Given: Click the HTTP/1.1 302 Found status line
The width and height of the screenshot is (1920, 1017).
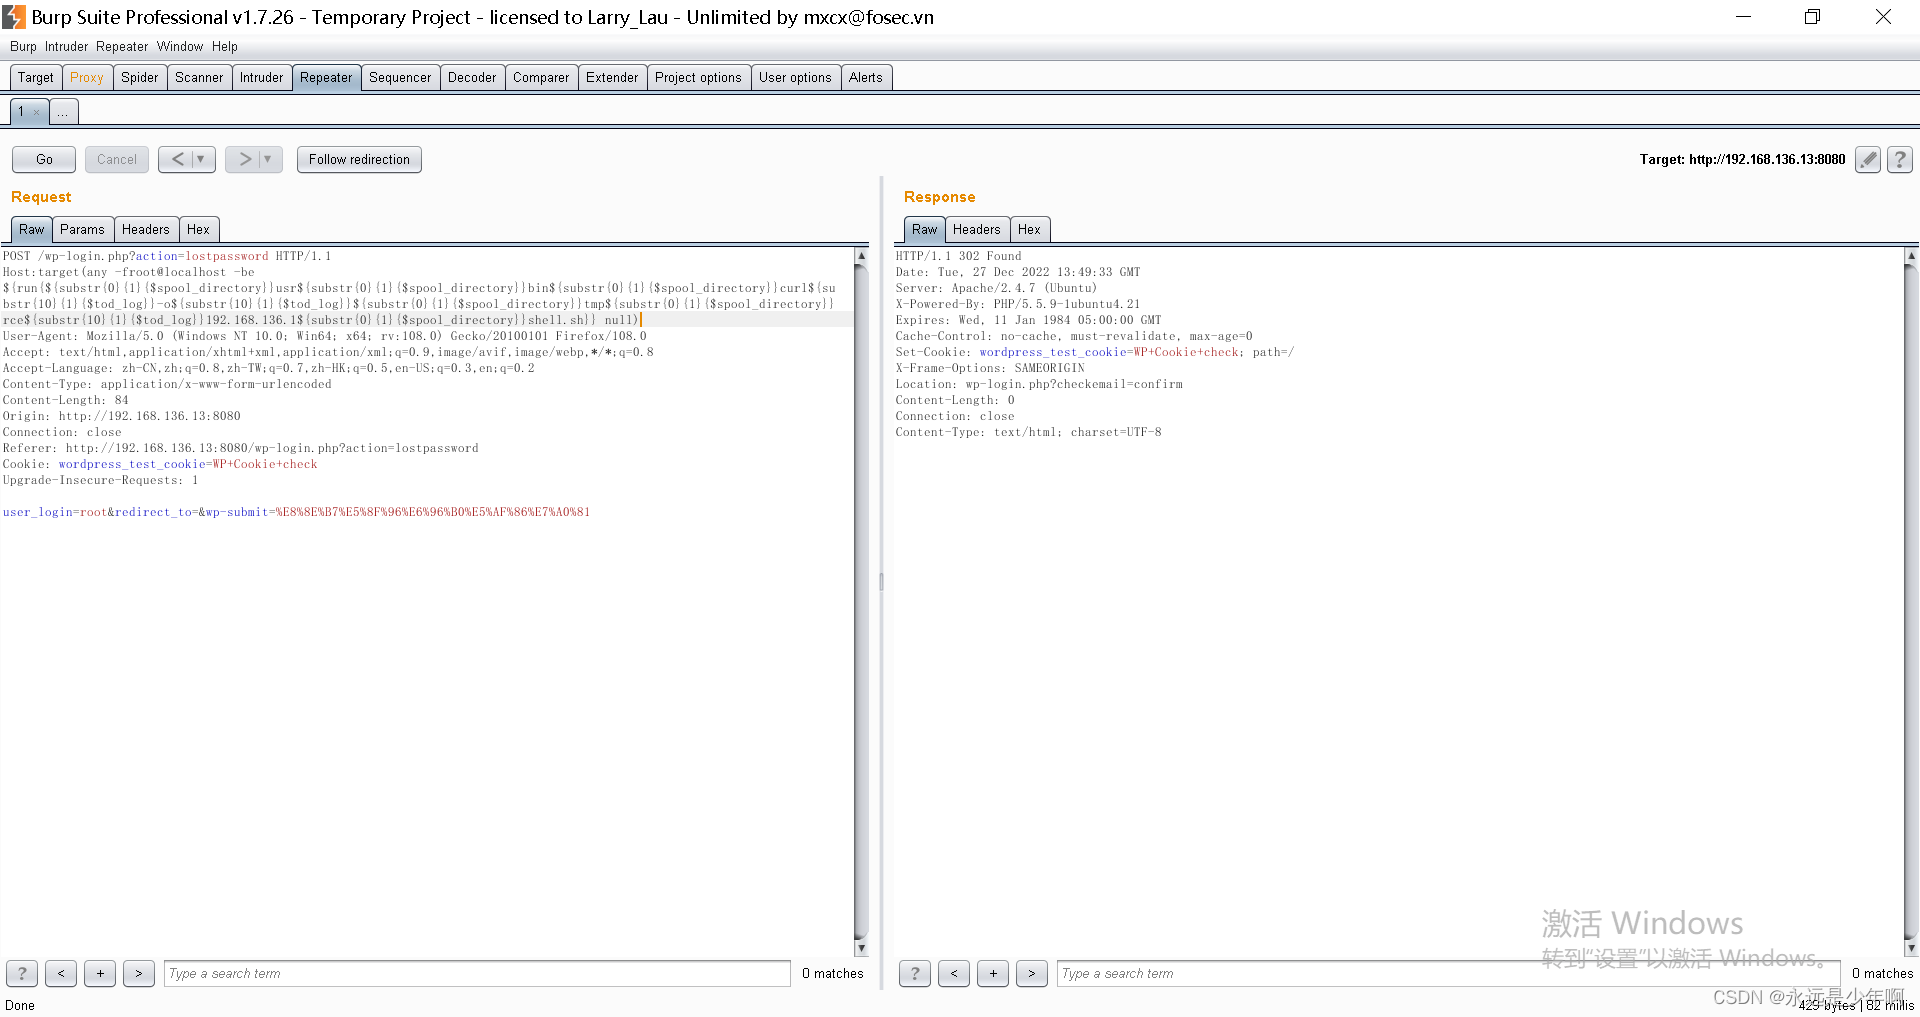Looking at the screenshot, I should tap(958, 256).
